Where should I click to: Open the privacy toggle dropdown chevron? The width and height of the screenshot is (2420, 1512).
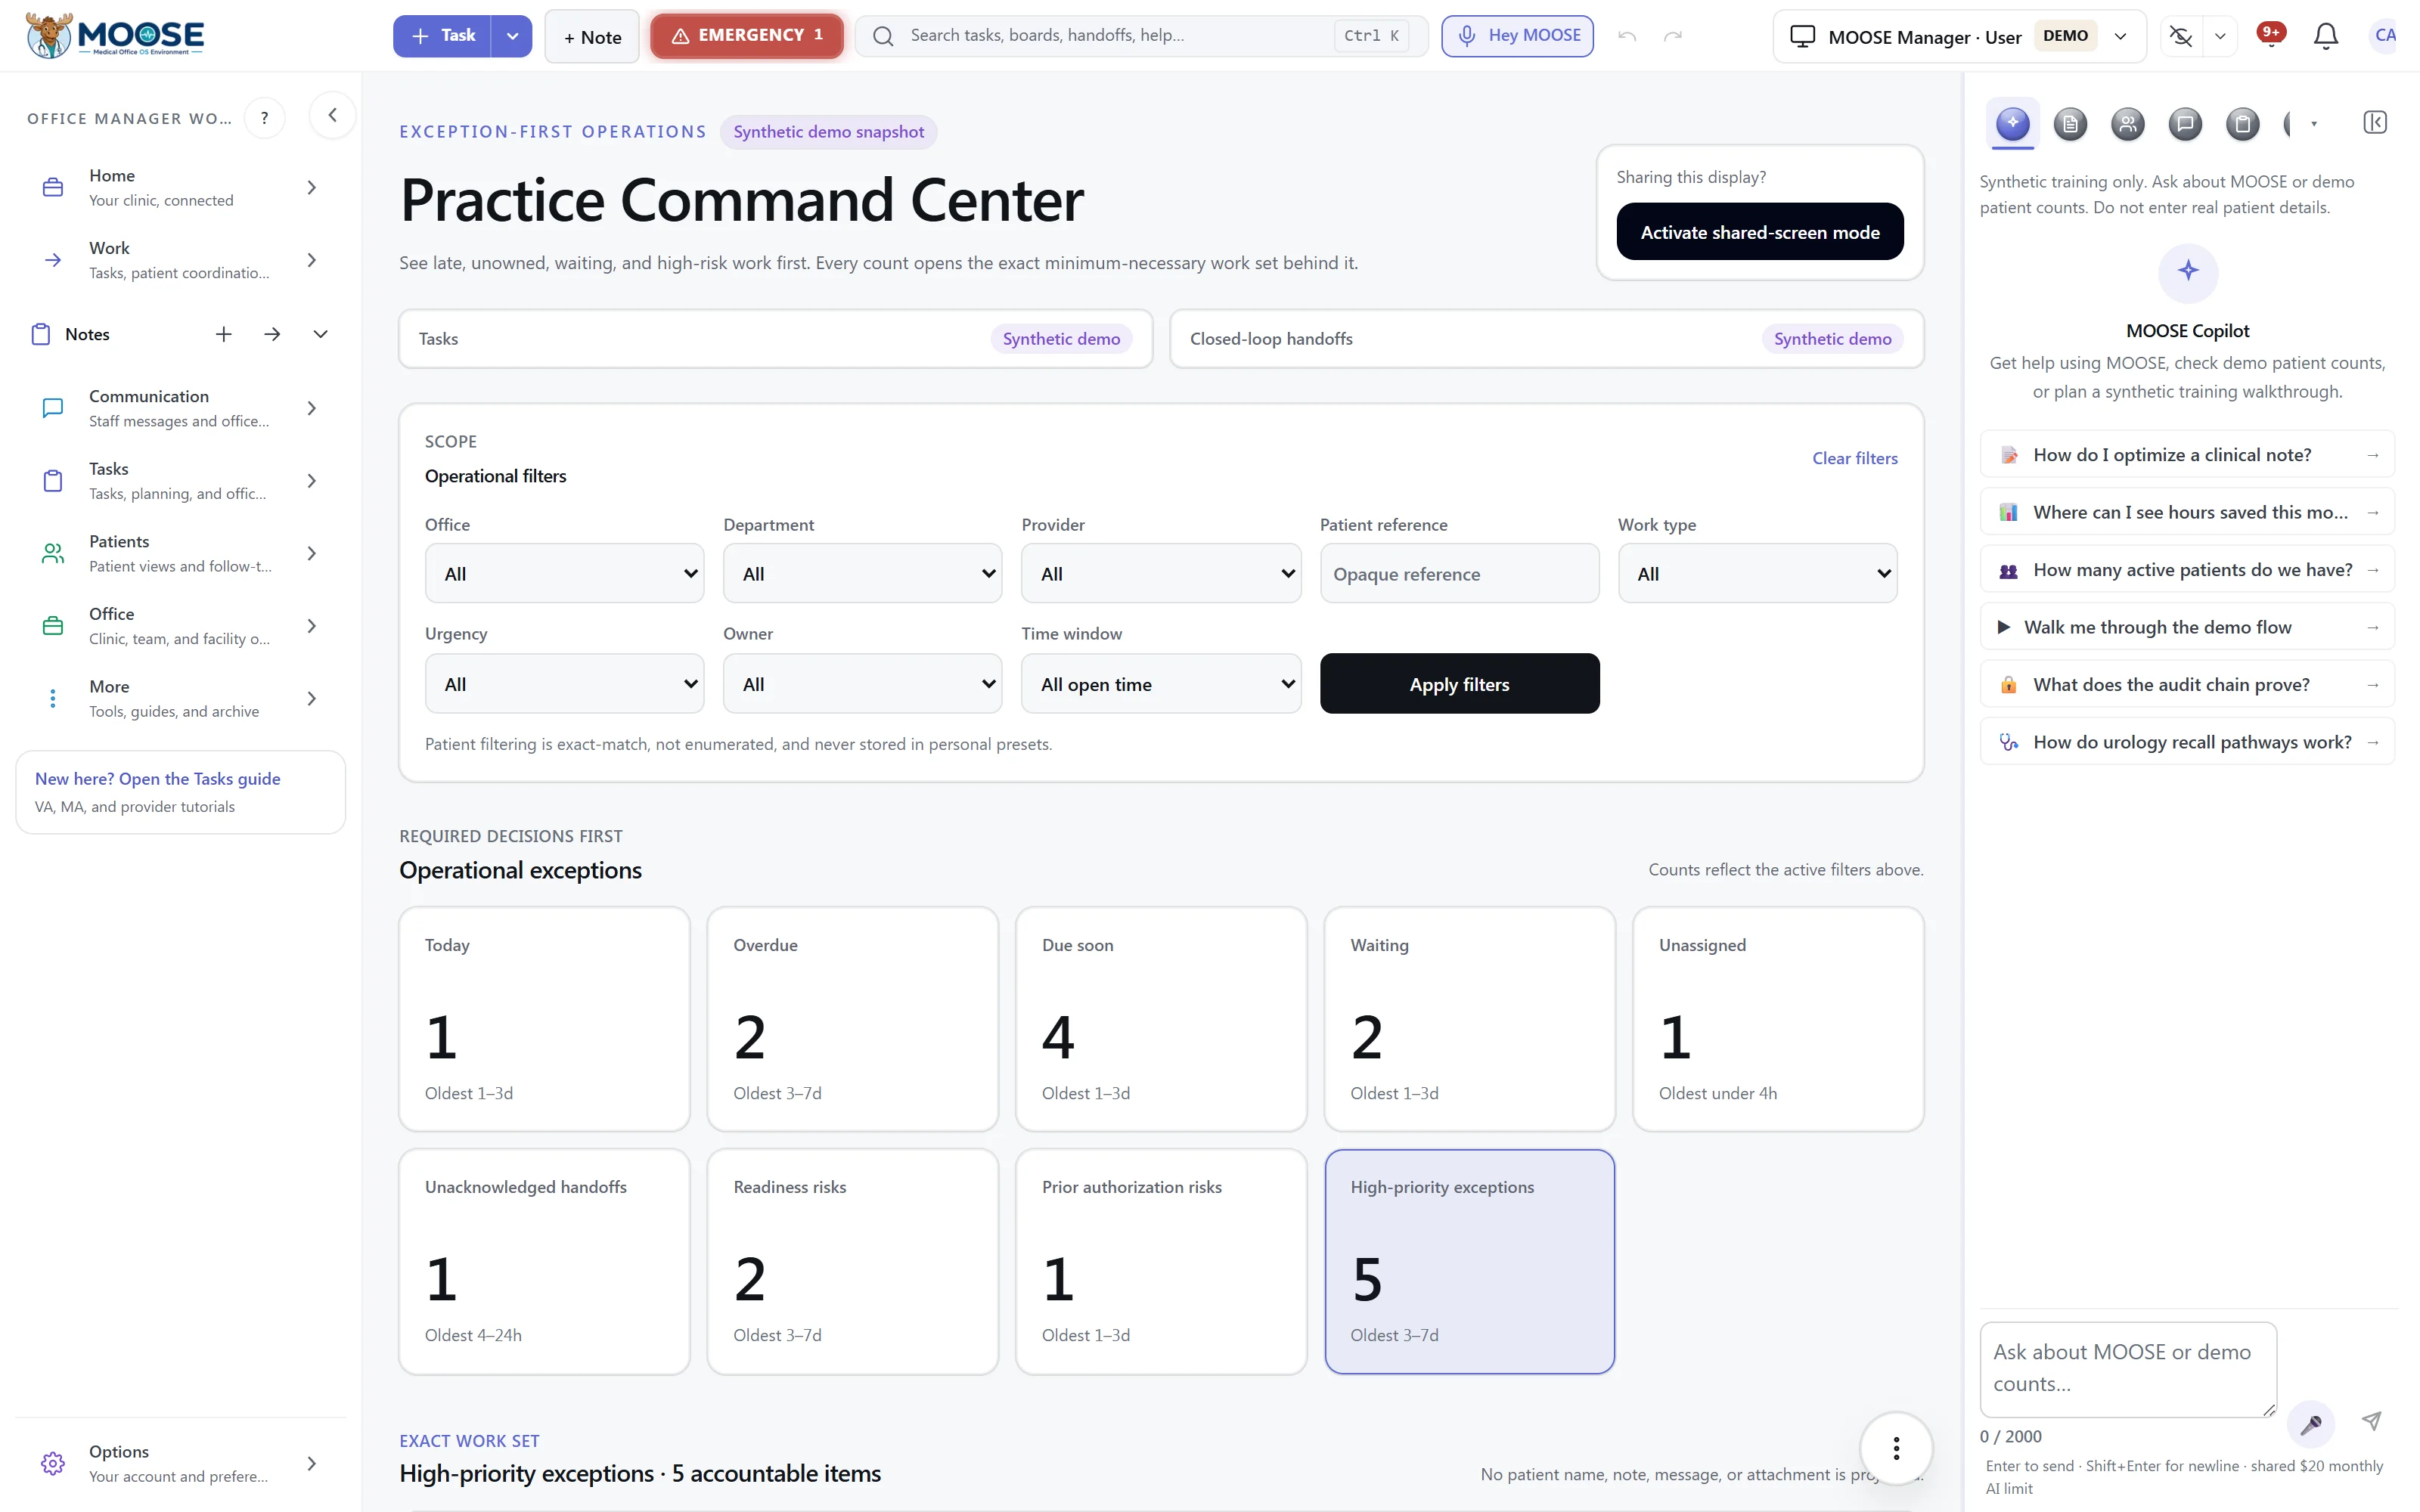(x=2220, y=36)
